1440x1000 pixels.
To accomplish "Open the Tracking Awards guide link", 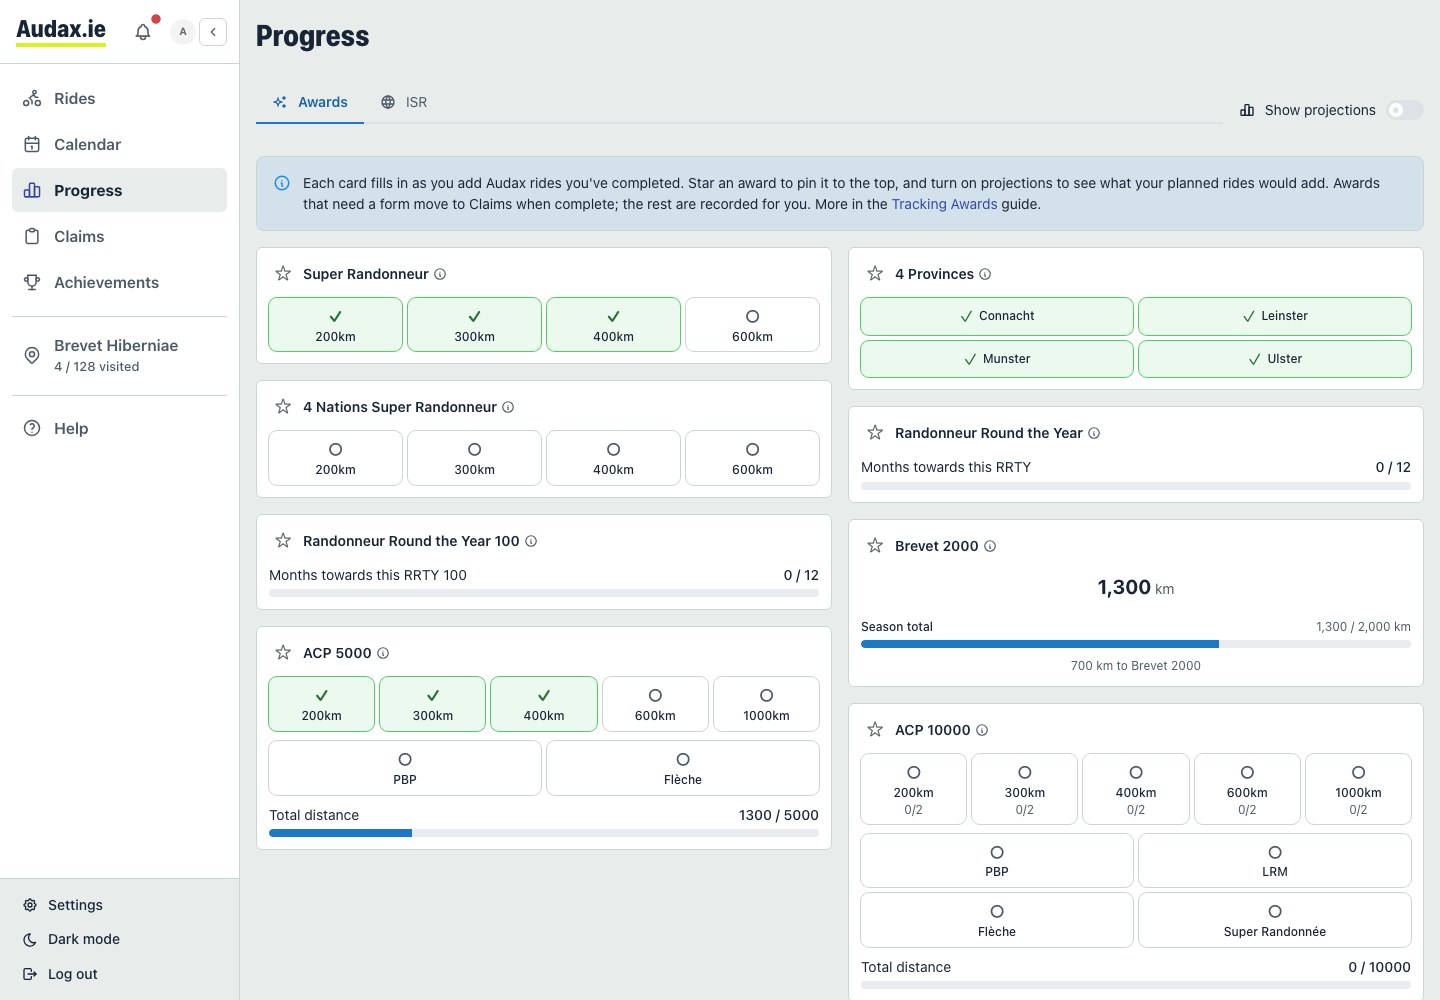I will tap(944, 204).
